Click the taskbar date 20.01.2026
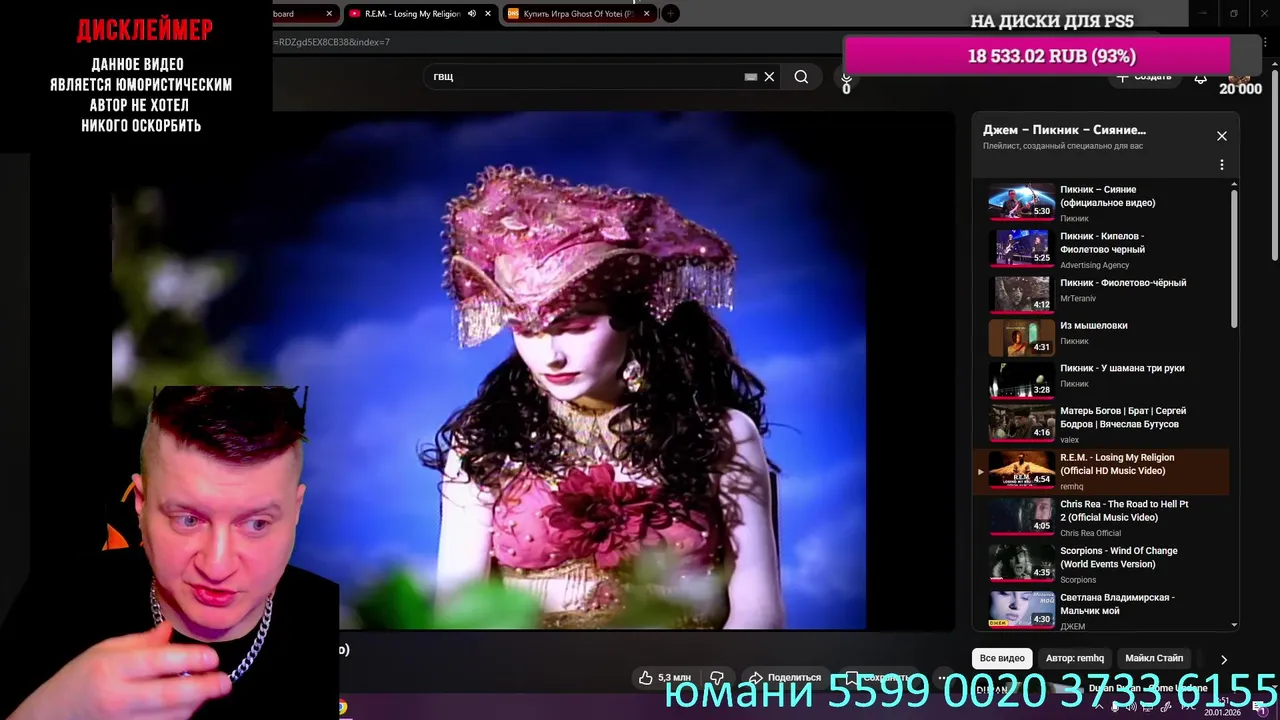The width and height of the screenshot is (1280, 720). pyautogui.click(x=1222, y=712)
